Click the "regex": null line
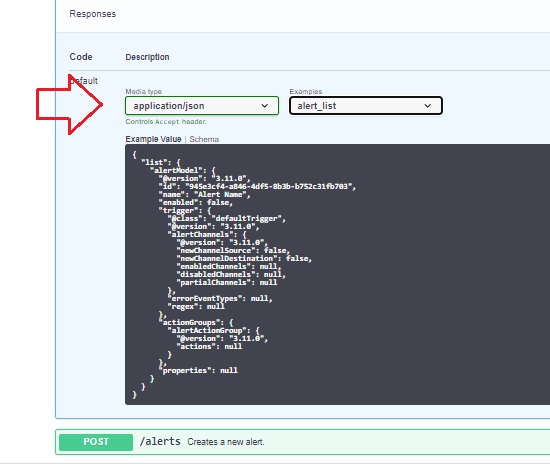This screenshot has width=550, height=466. pos(196,306)
